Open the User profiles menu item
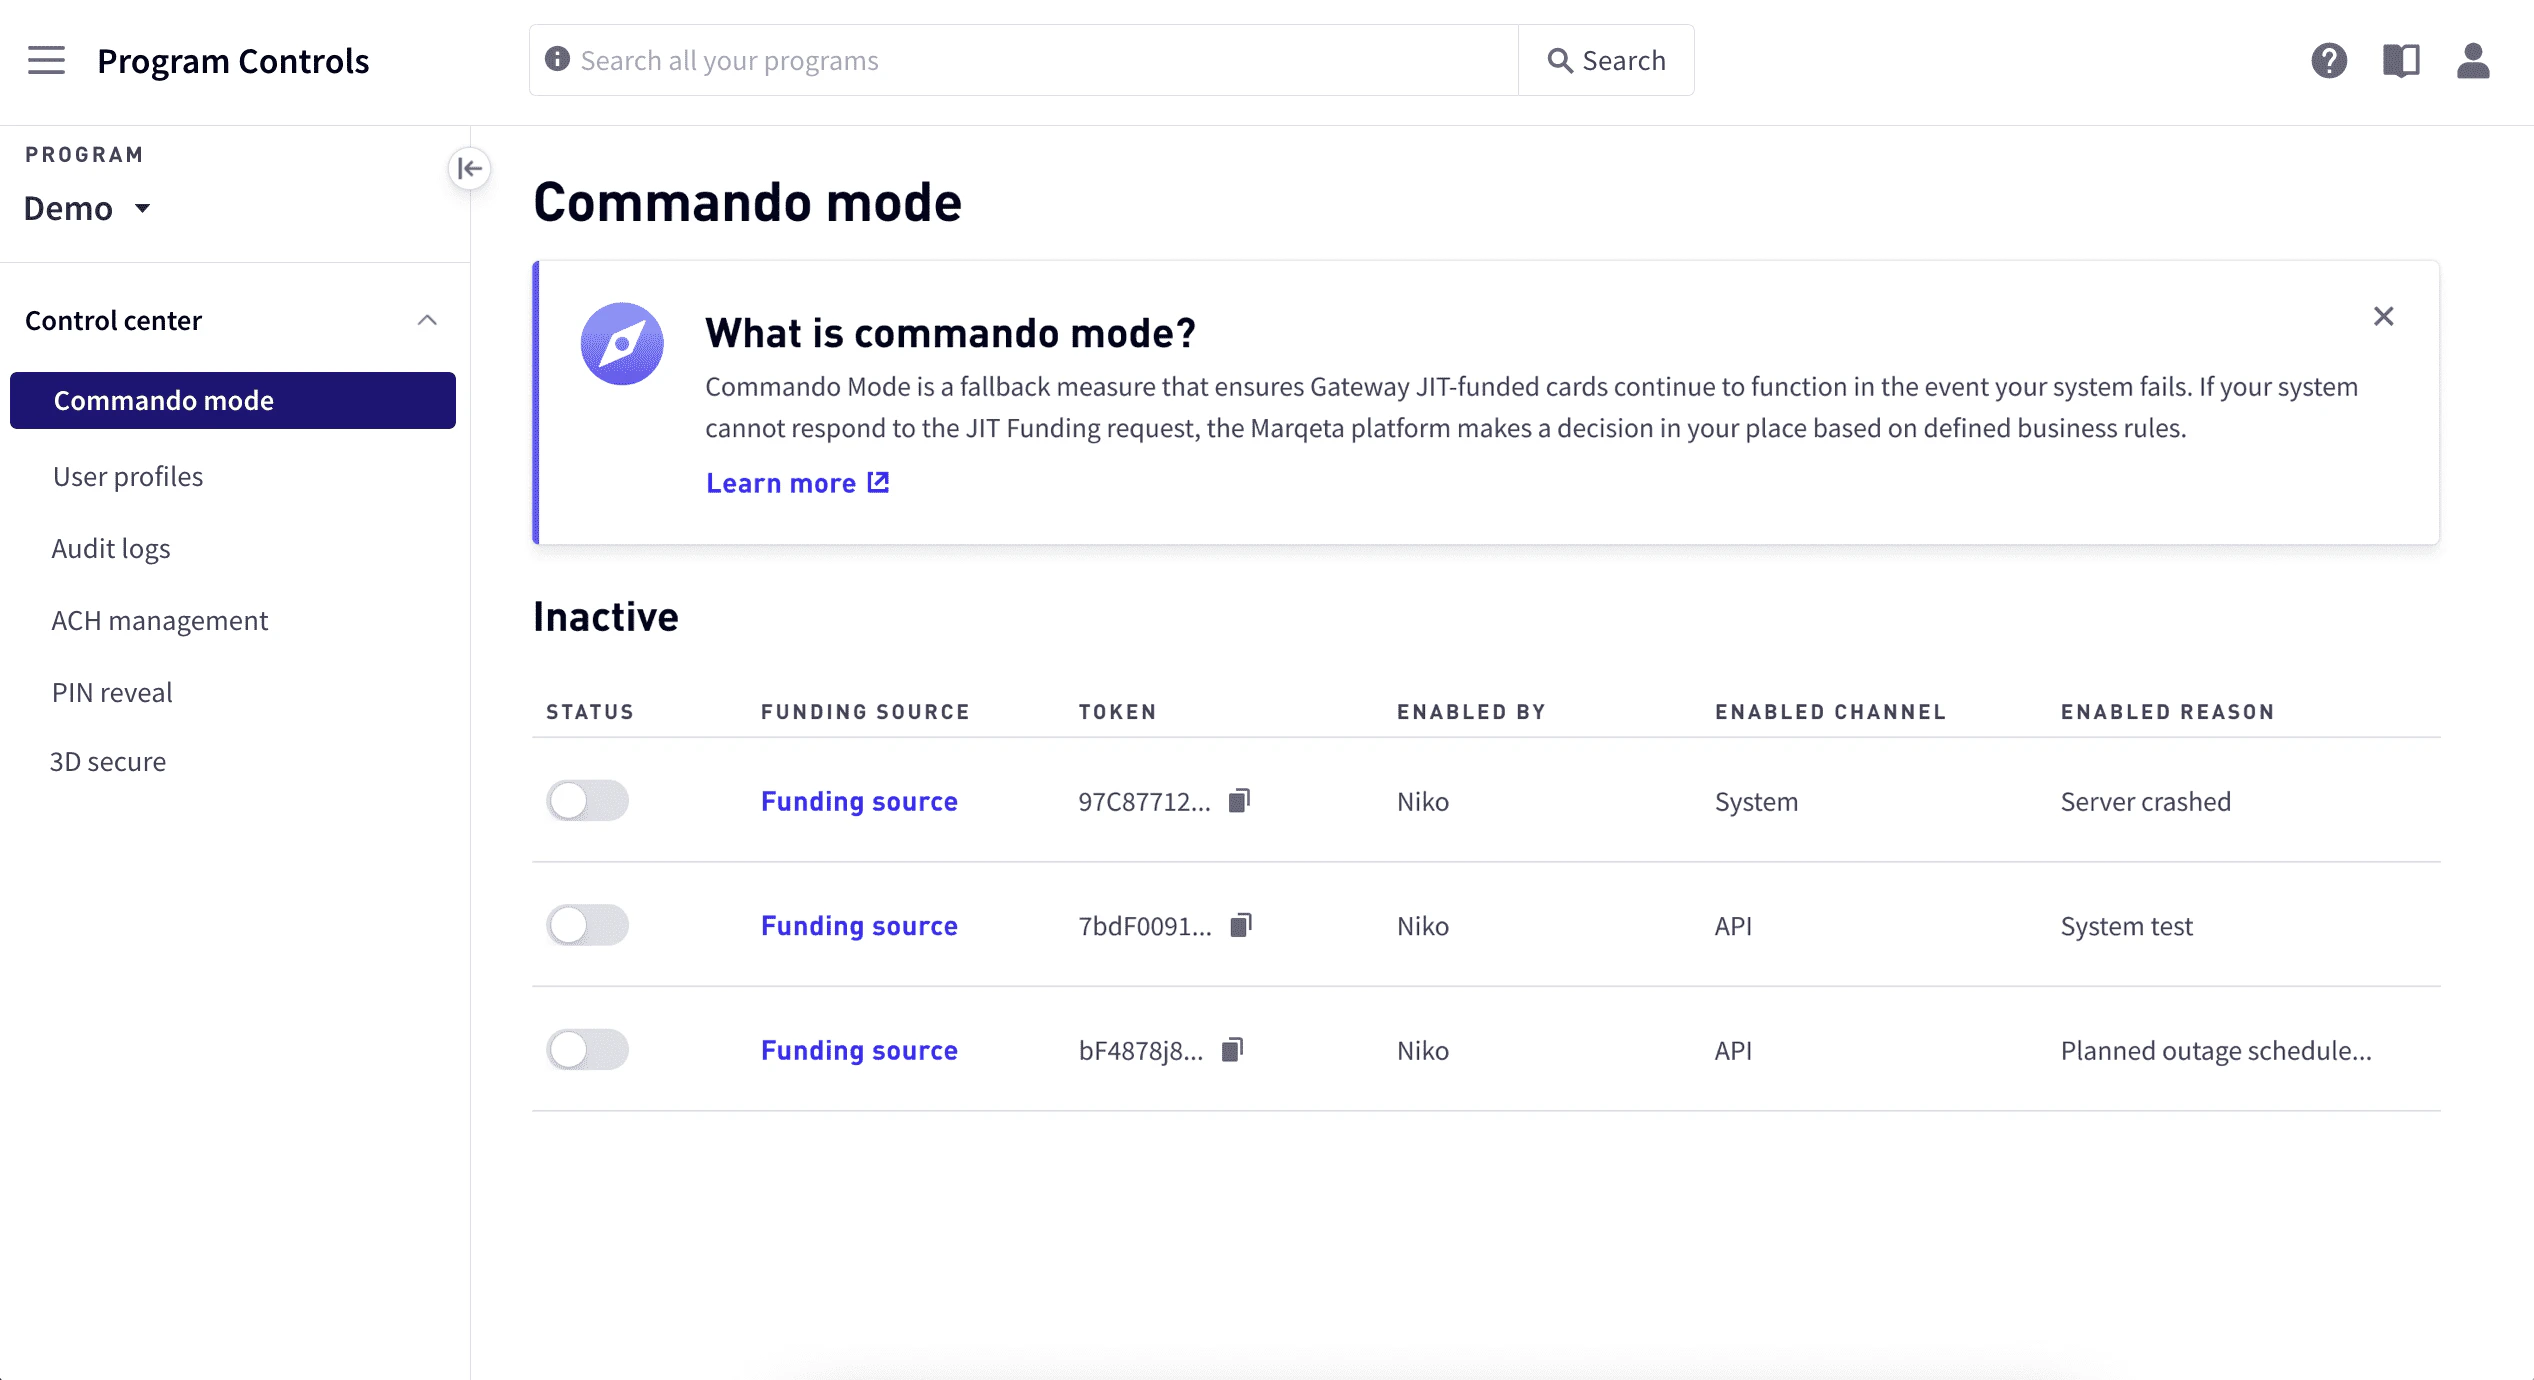This screenshot has height=1380, width=2534. coord(128,476)
